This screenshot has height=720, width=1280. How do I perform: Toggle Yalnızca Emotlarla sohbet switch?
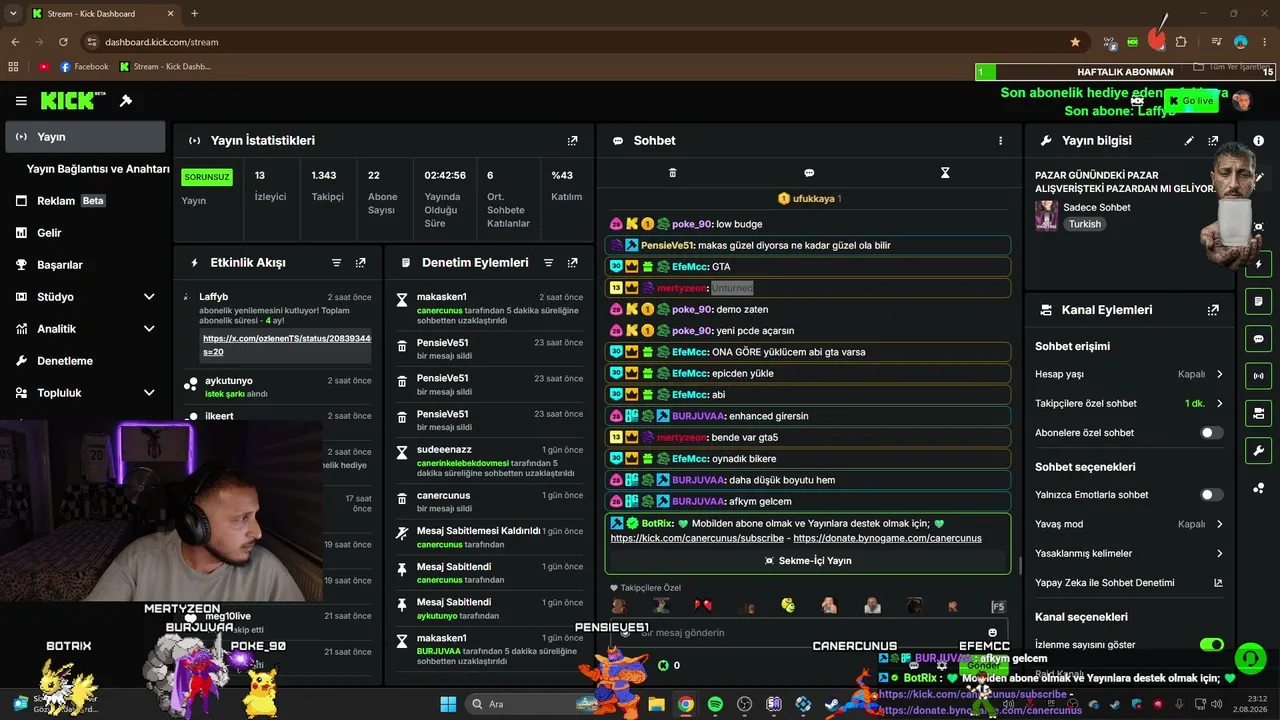coord(1211,495)
